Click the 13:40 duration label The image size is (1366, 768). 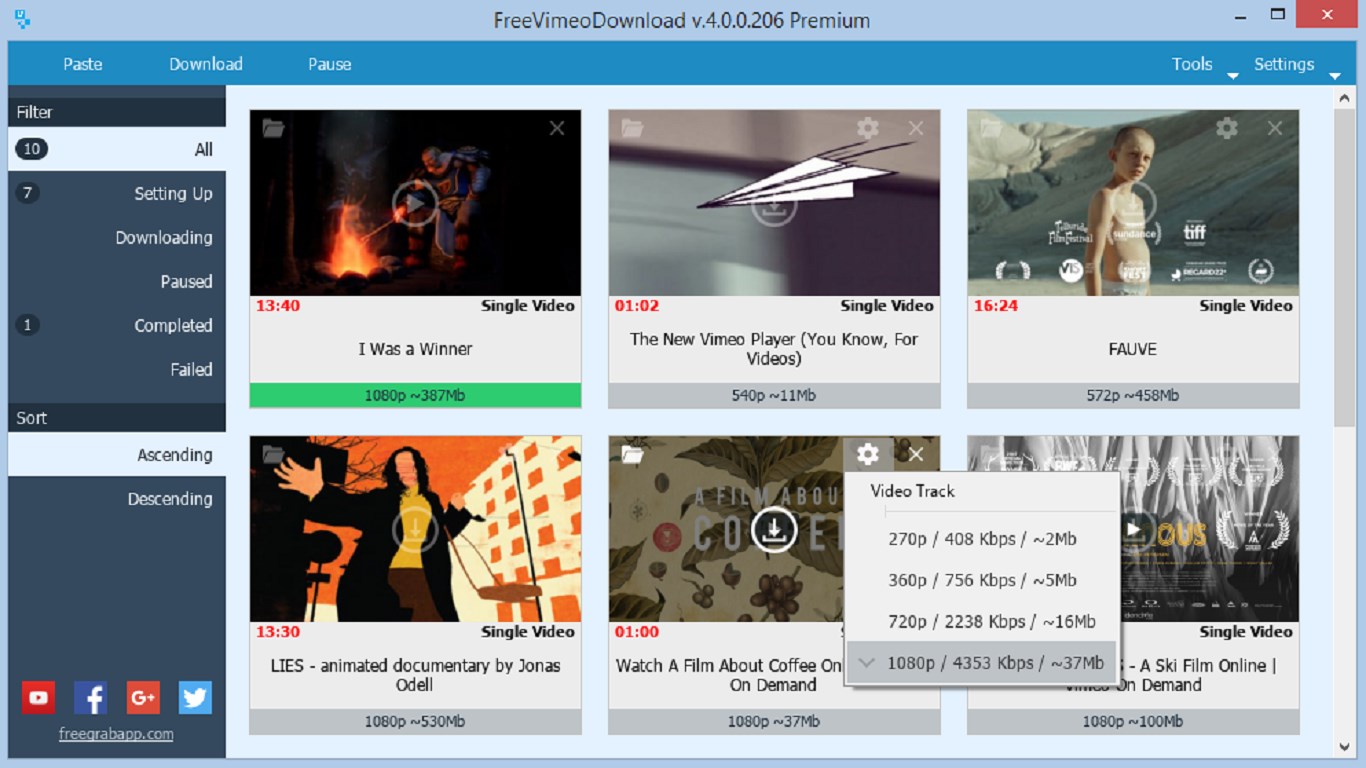[278, 306]
